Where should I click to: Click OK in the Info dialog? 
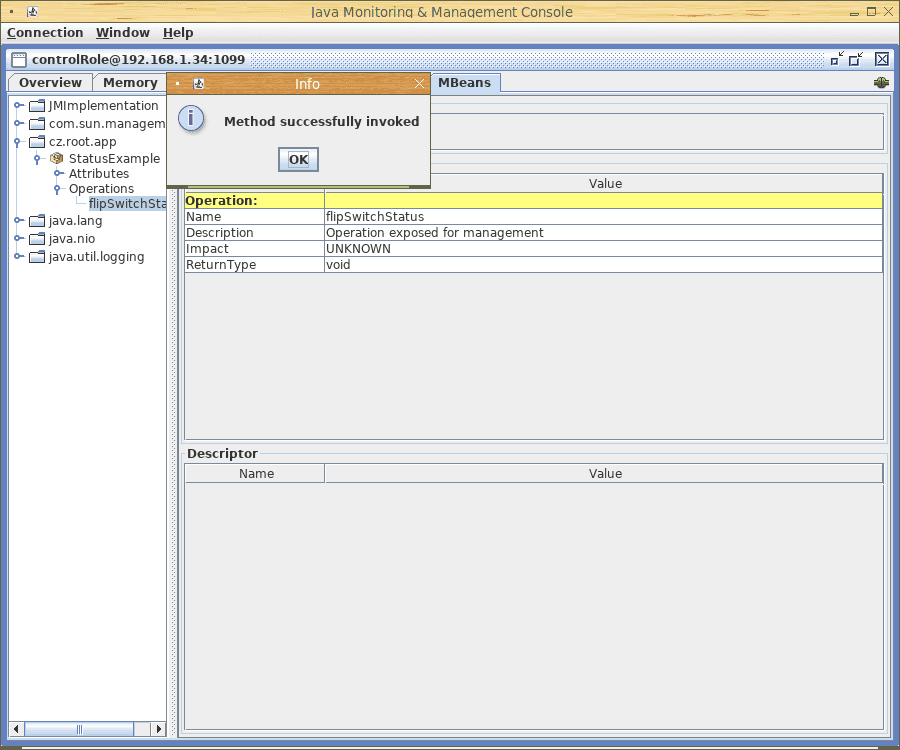coord(298,159)
